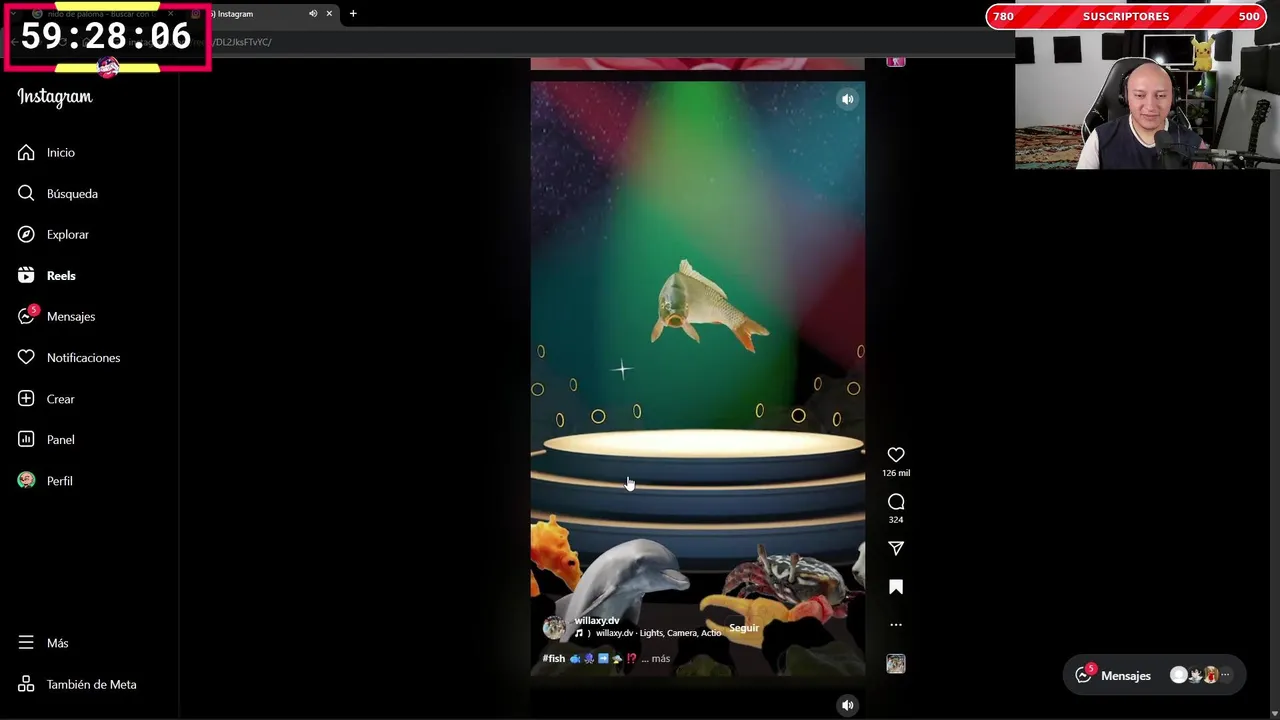Image resolution: width=1280 pixels, height=720 pixels.
Task: Open the Mensajes messenger icon in sidebar
Action: pyautogui.click(x=26, y=316)
